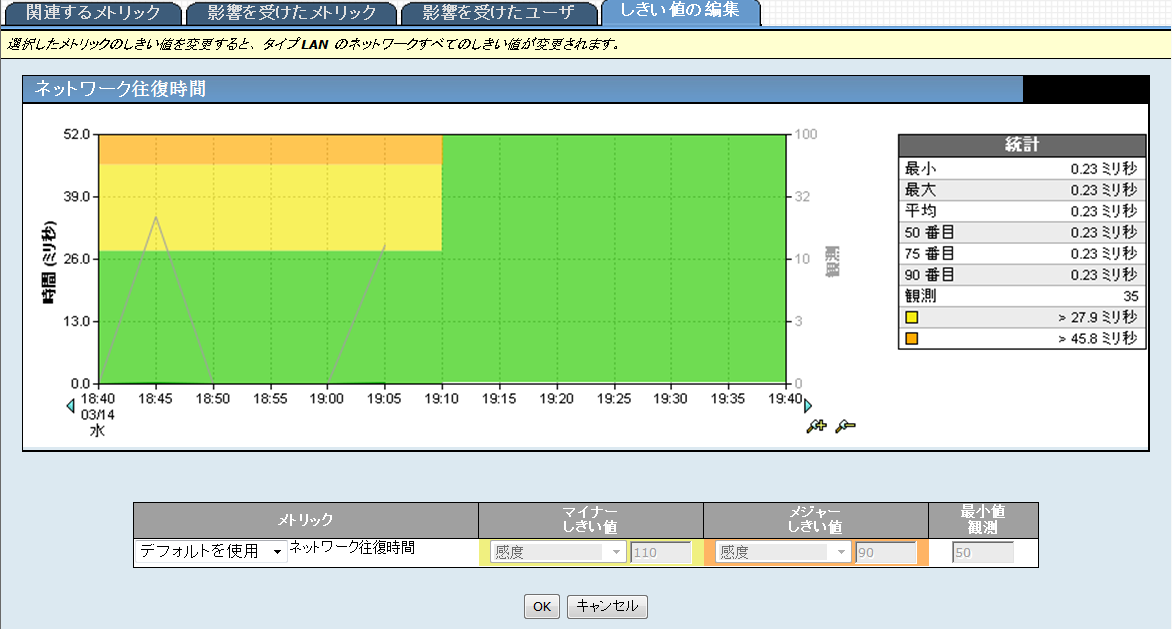Confirm with the OK button
Image resolution: width=1172 pixels, height=629 pixels.
pos(542,607)
